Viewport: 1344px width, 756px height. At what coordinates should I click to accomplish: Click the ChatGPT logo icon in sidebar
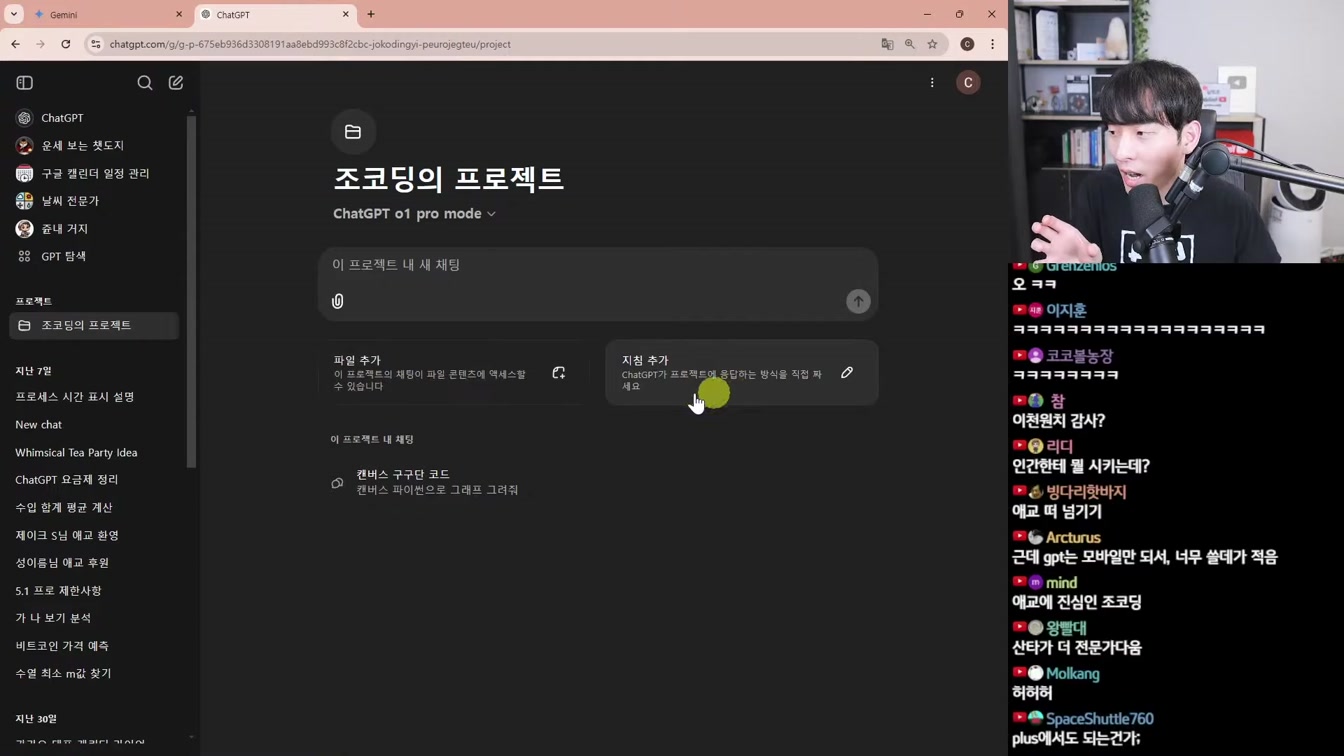point(25,118)
